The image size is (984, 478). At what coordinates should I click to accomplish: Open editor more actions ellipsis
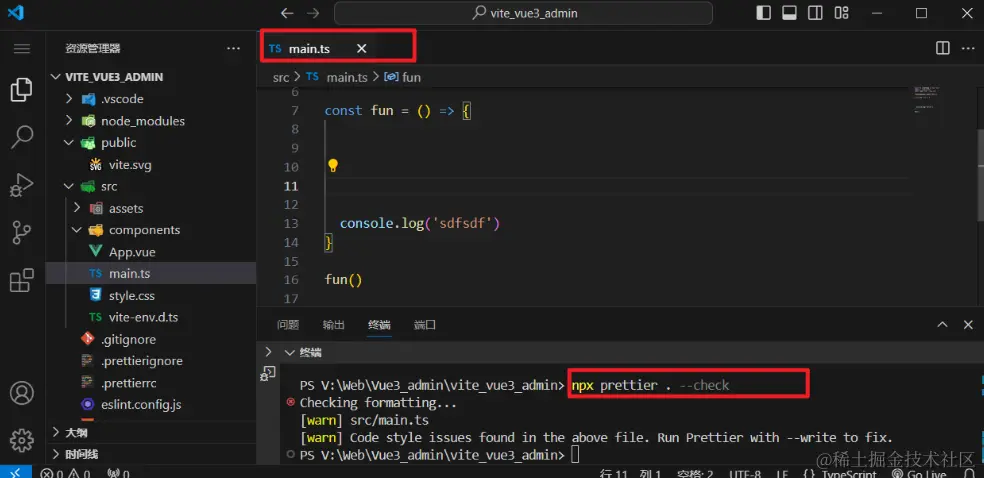968,48
